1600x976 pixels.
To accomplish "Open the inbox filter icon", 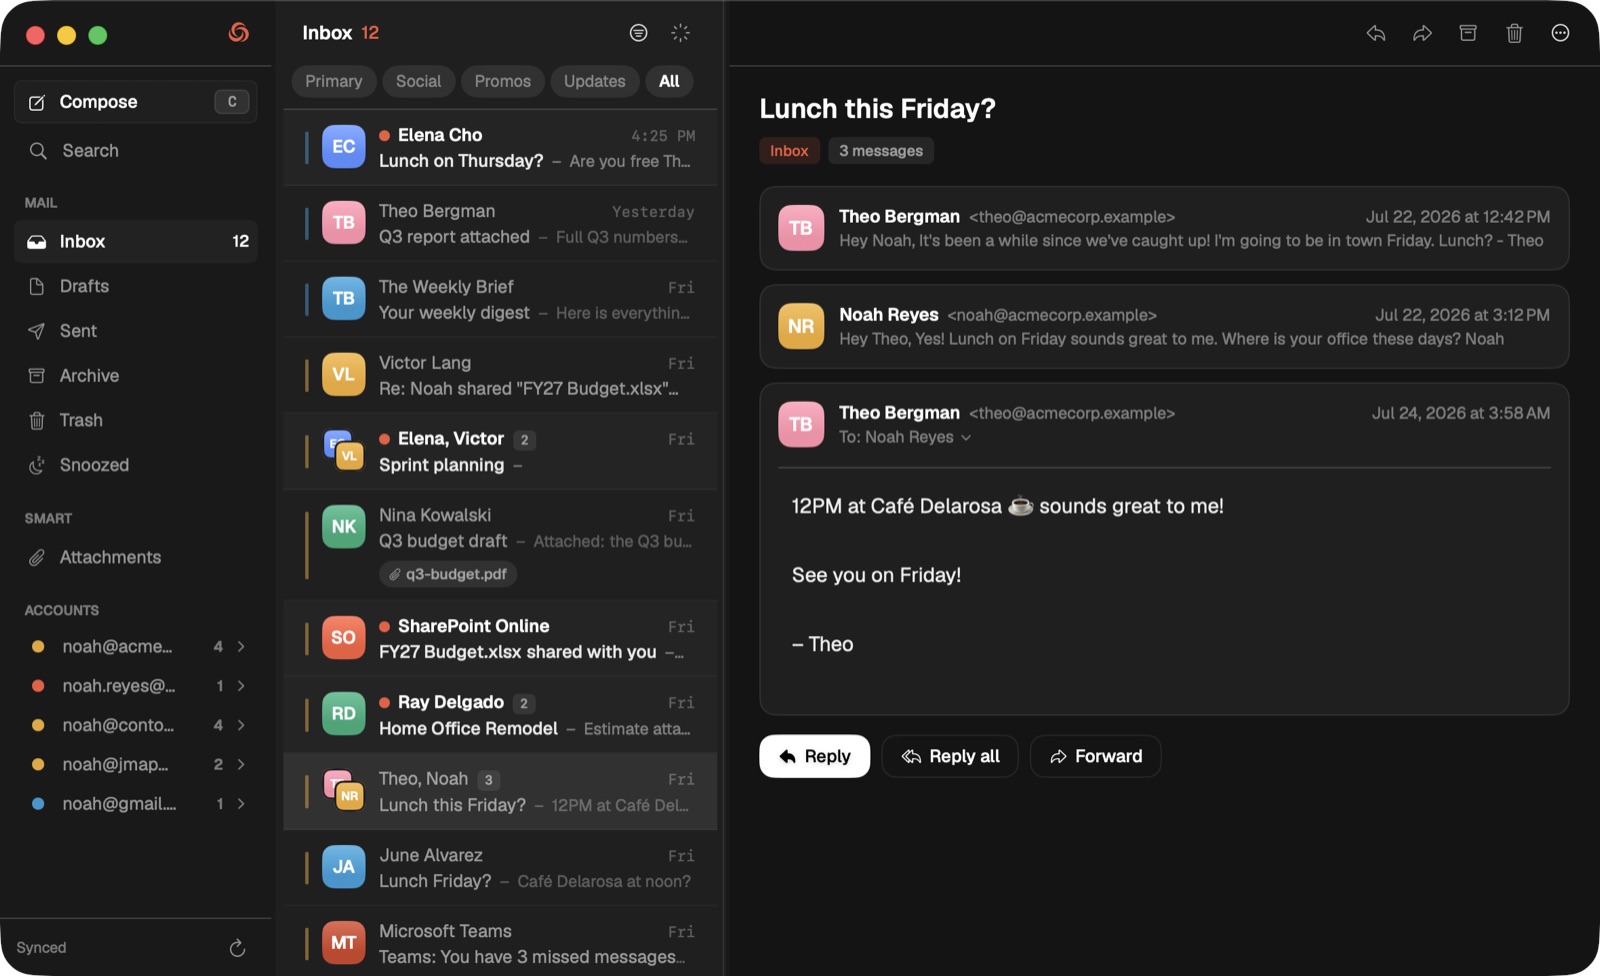I will (638, 33).
